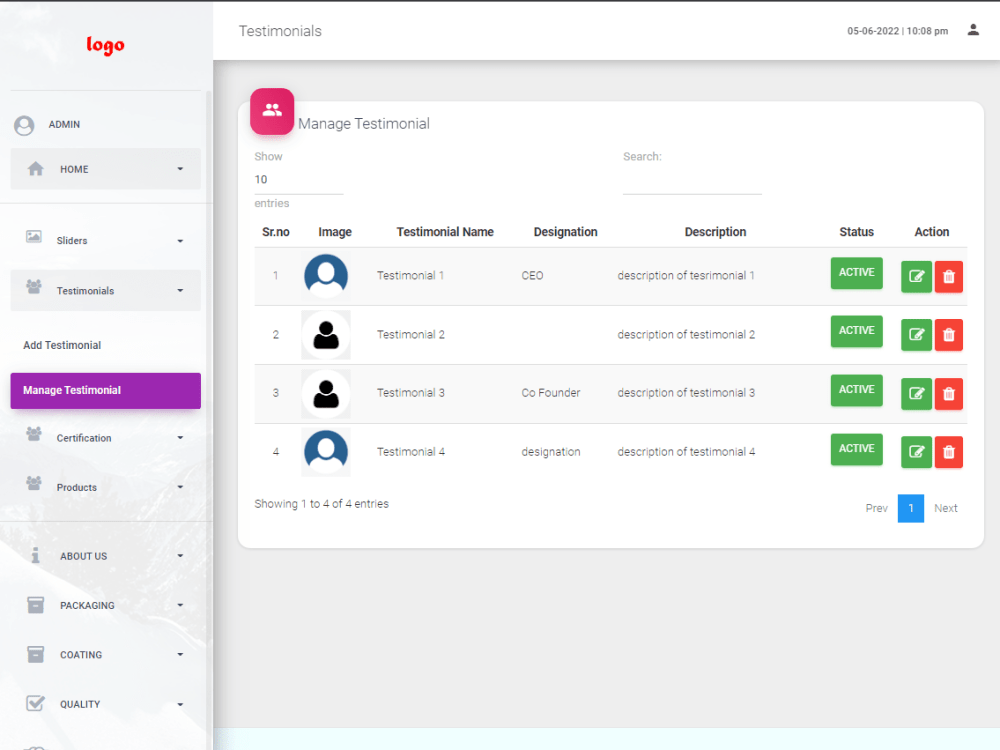Click the Sliders image icon
The width and height of the screenshot is (1000, 750).
pos(34,237)
